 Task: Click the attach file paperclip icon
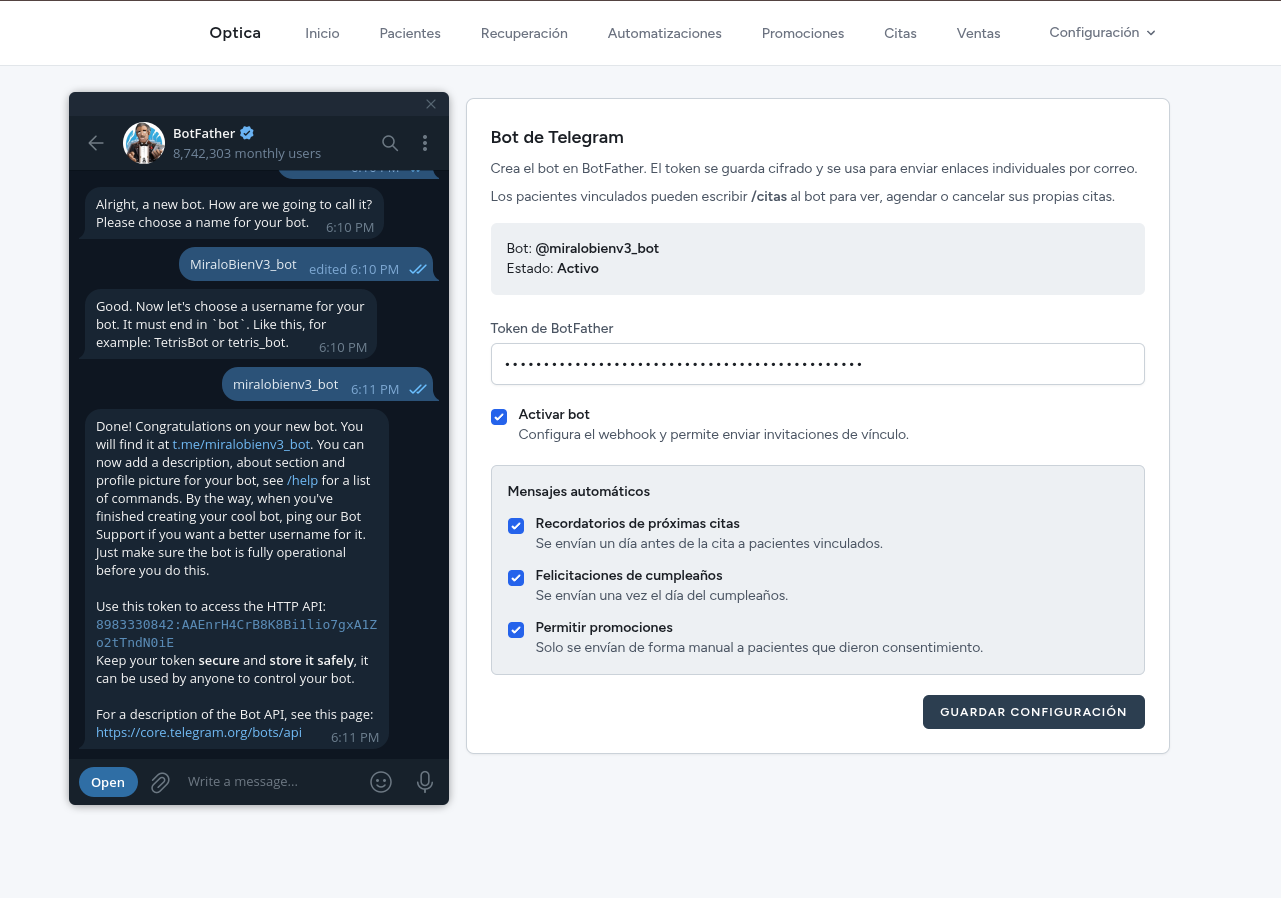pyautogui.click(x=160, y=782)
